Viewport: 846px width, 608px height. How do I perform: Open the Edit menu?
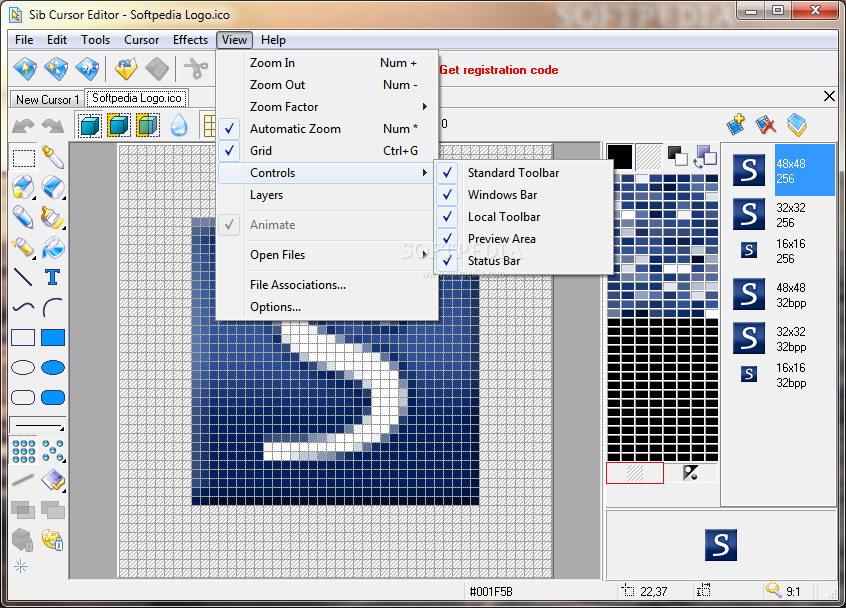[57, 40]
